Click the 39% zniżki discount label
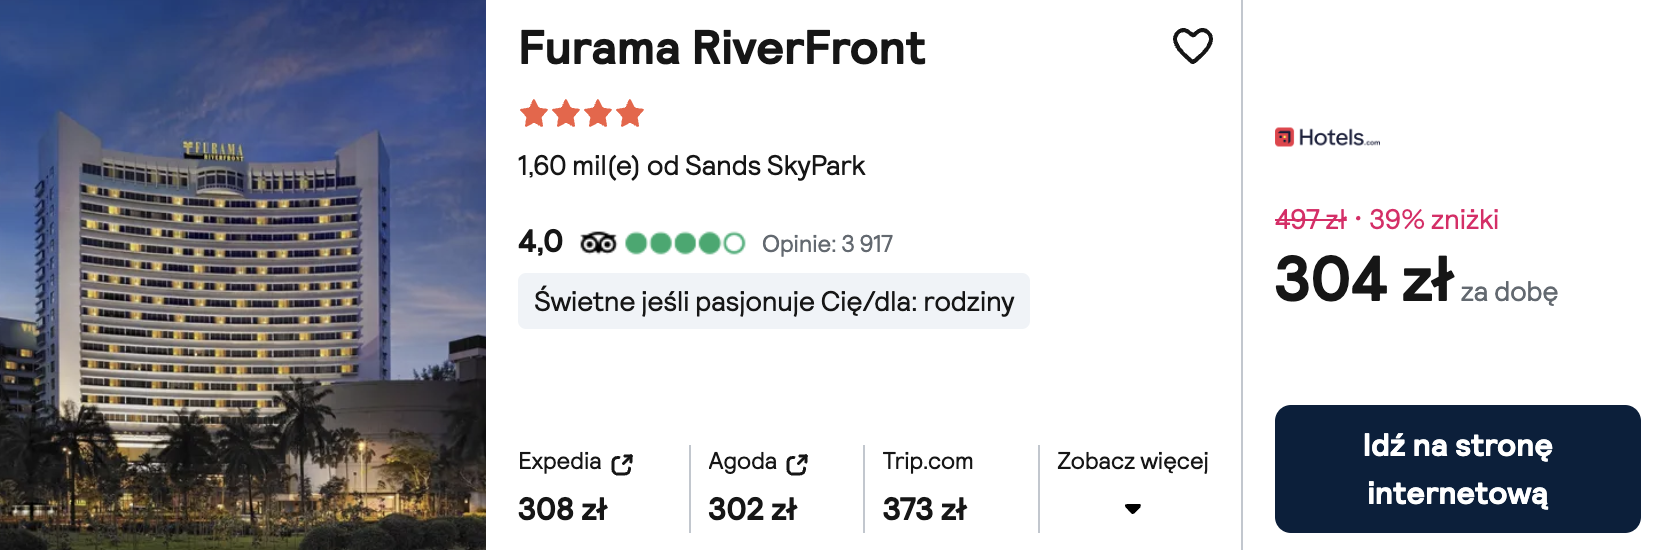 tap(1433, 220)
